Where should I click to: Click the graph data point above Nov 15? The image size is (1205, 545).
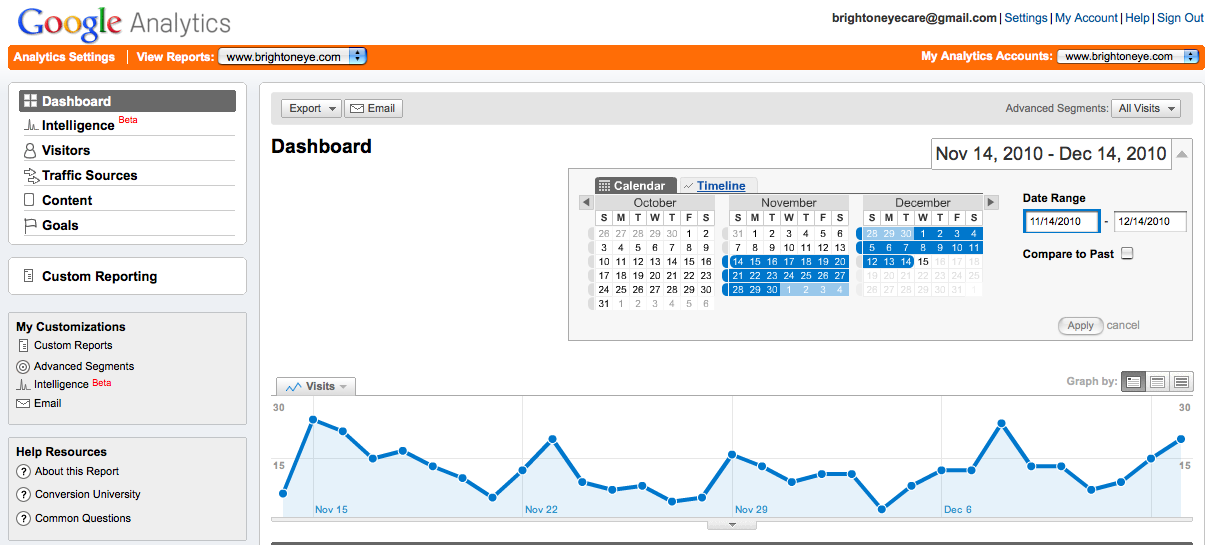click(x=313, y=420)
